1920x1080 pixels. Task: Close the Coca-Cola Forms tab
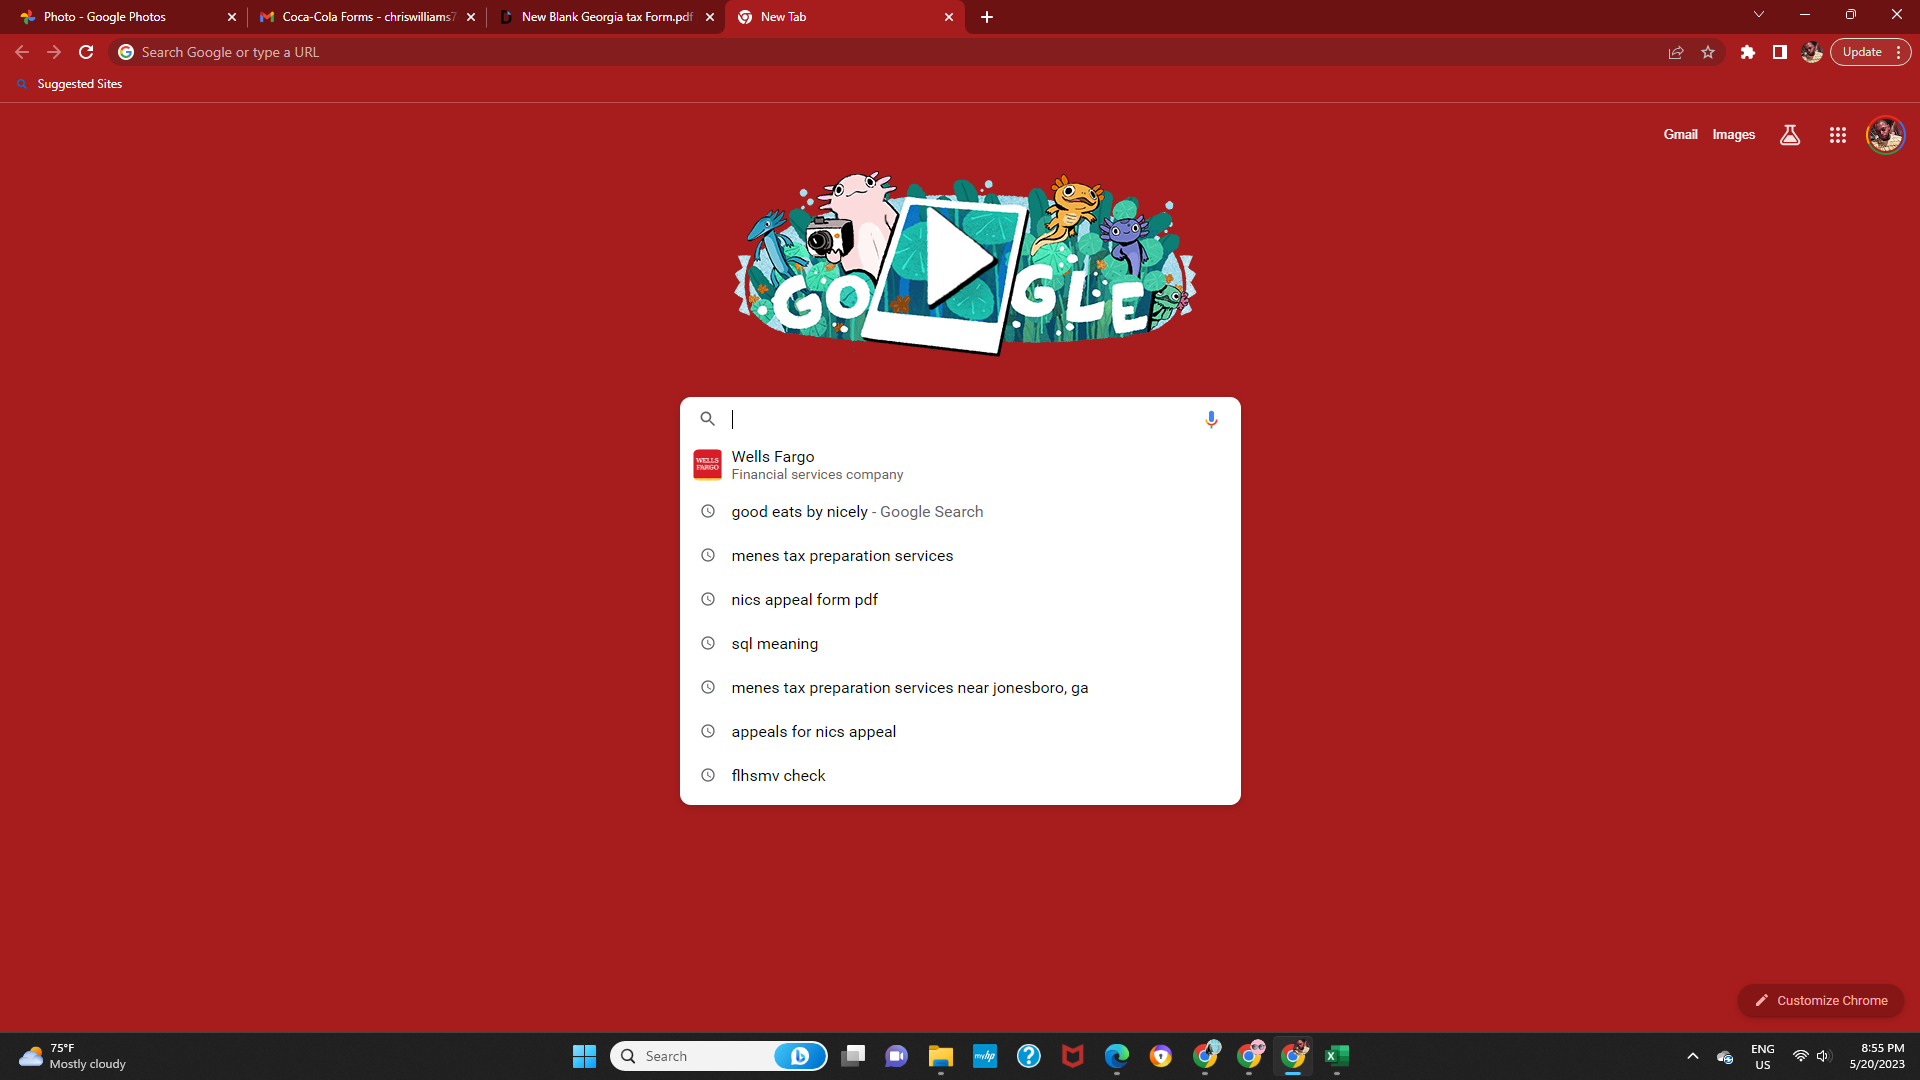coord(471,17)
